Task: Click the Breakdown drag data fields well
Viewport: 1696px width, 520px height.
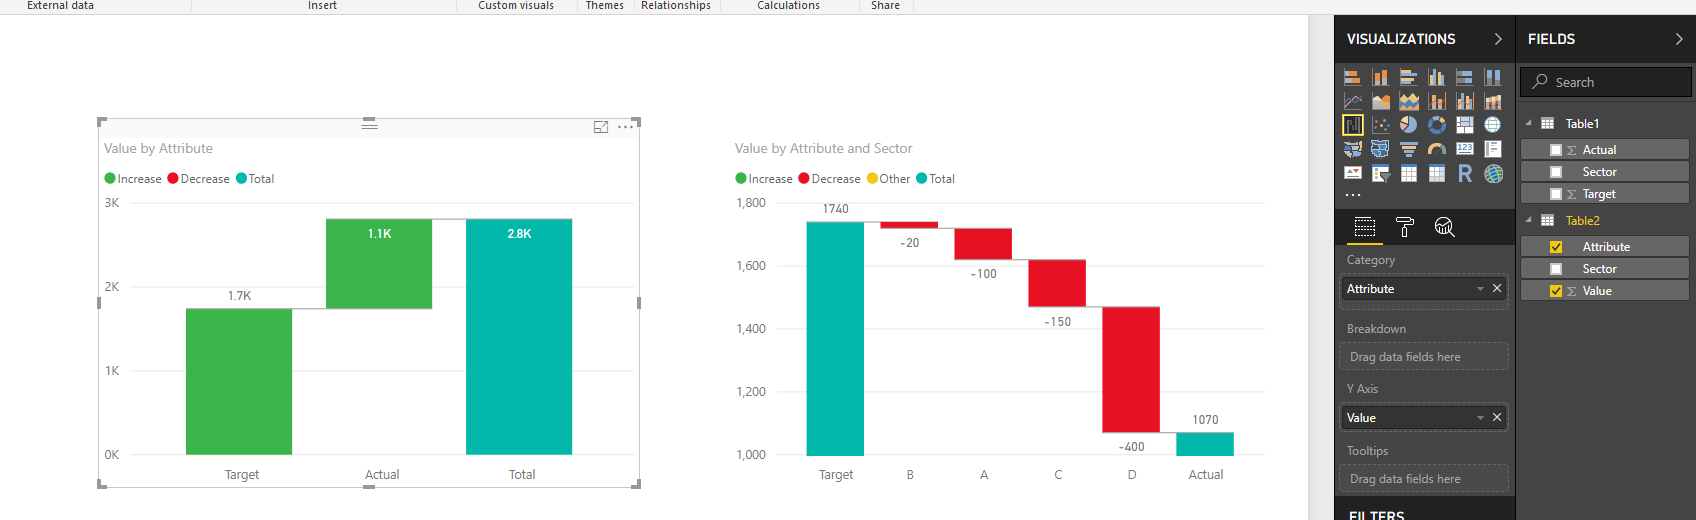Action: (1424, 357)
